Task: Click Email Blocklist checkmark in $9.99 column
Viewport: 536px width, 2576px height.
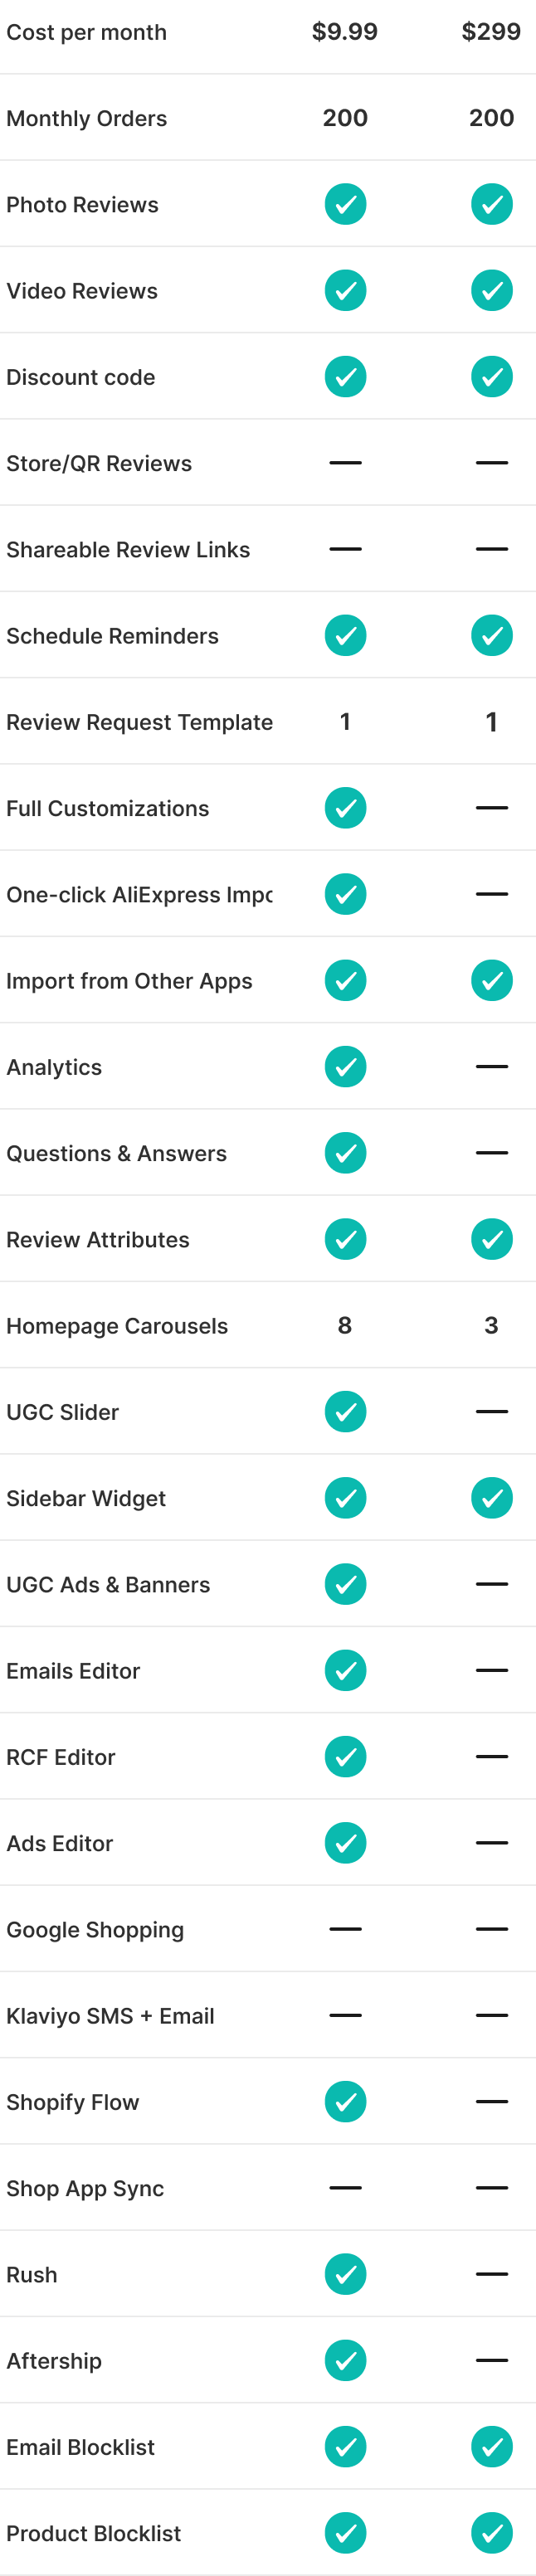Action: [x=345, y=2447]
